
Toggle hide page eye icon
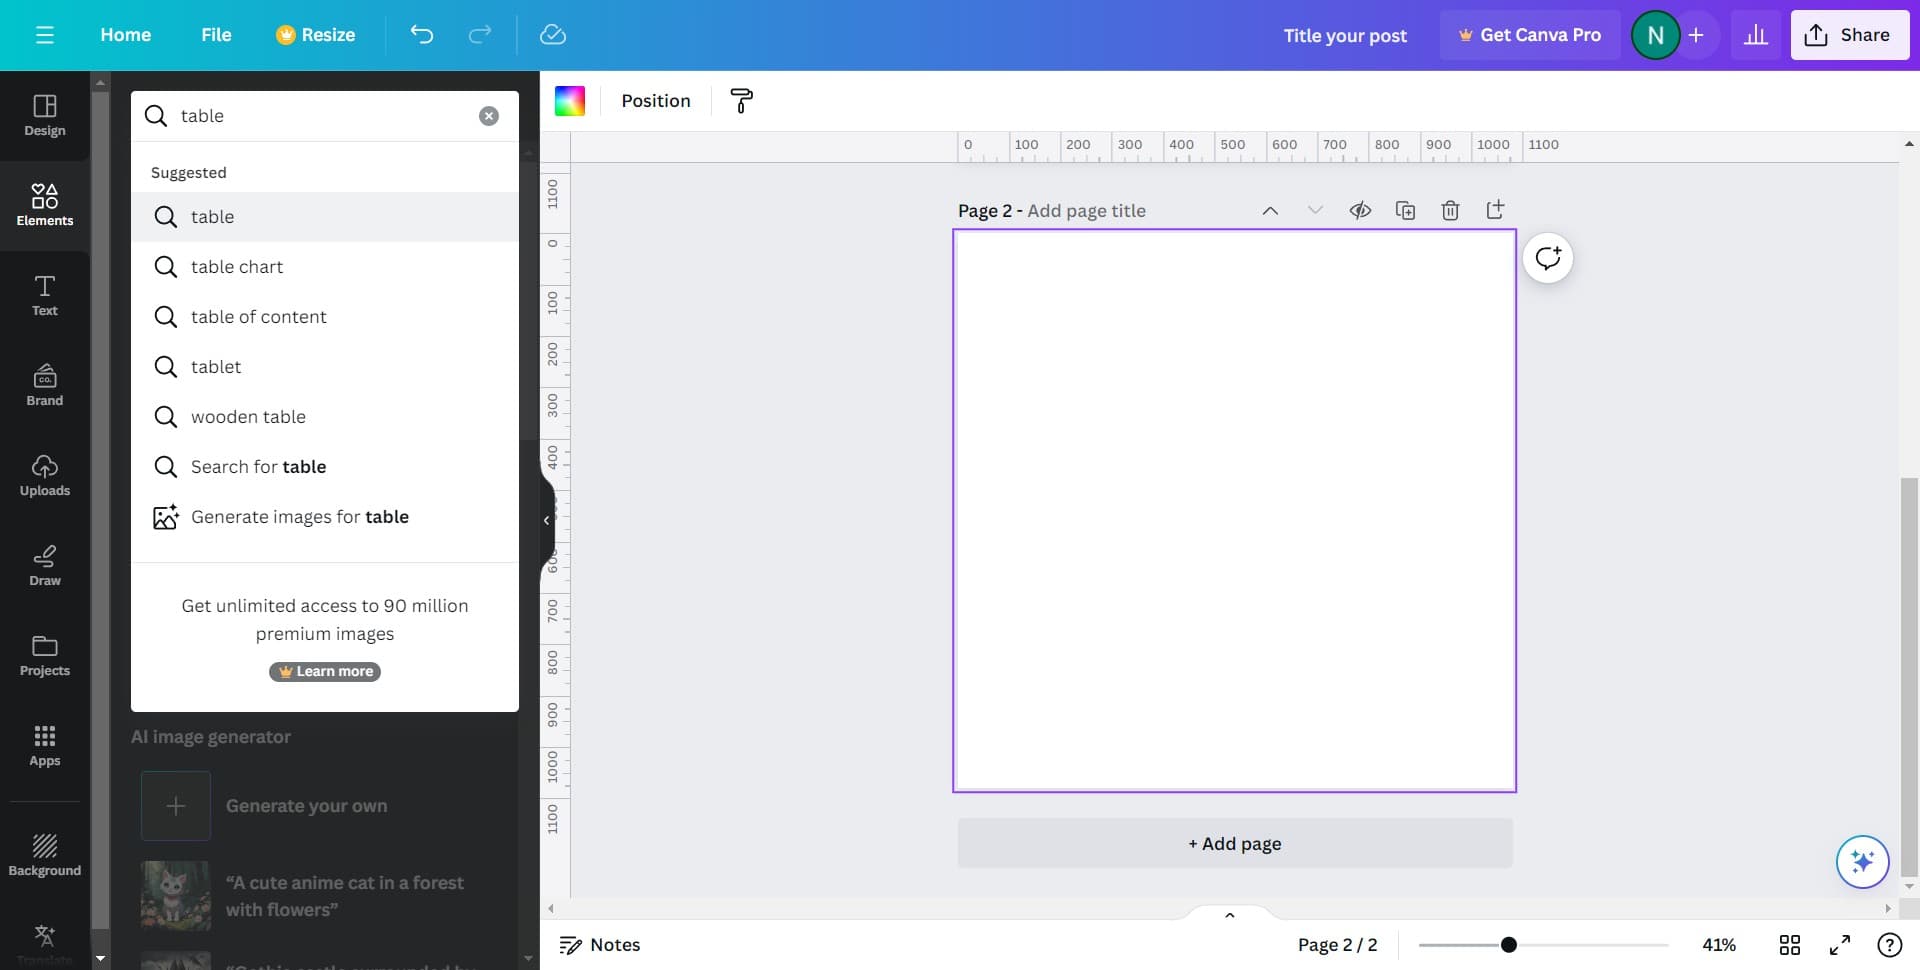coord(1360,210)
